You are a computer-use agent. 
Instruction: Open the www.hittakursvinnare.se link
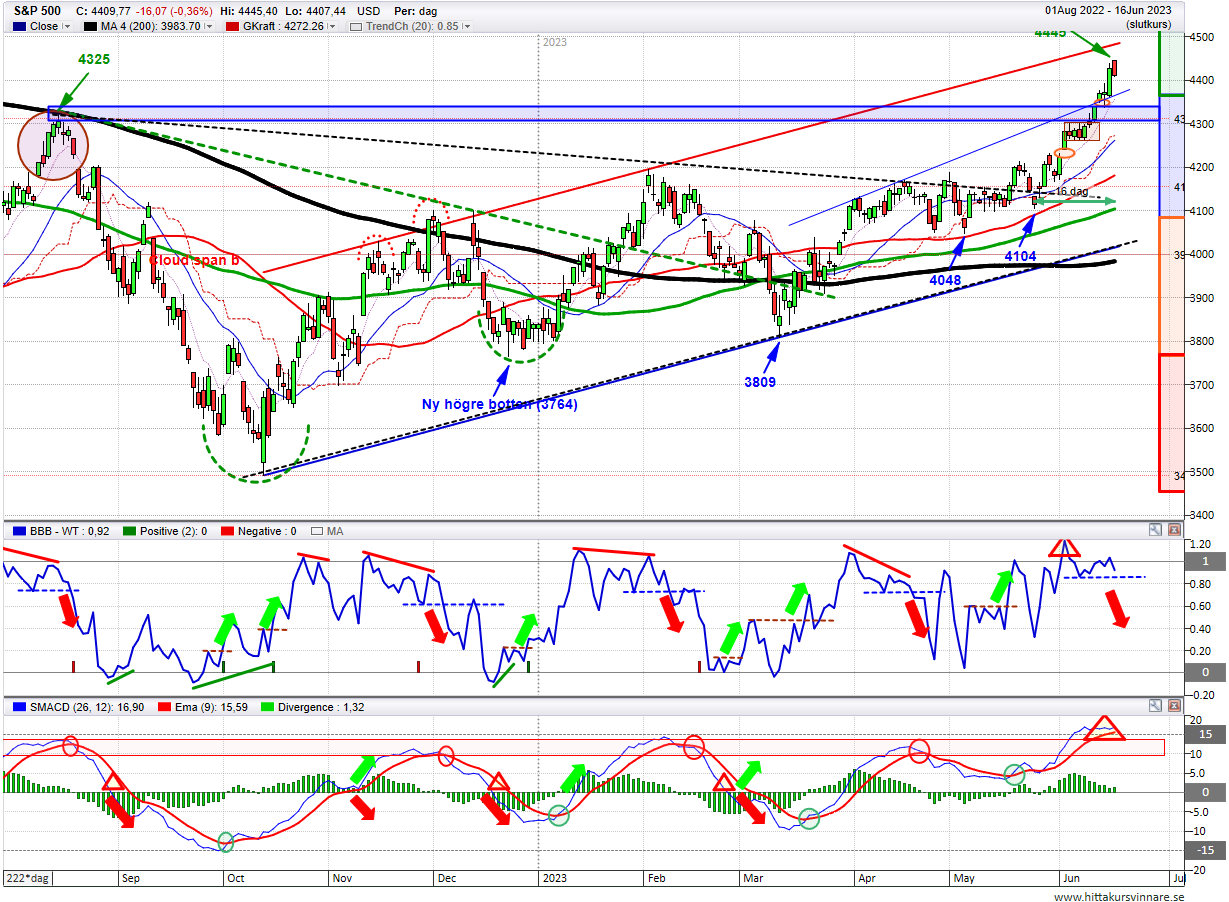tap(1117, 897)
